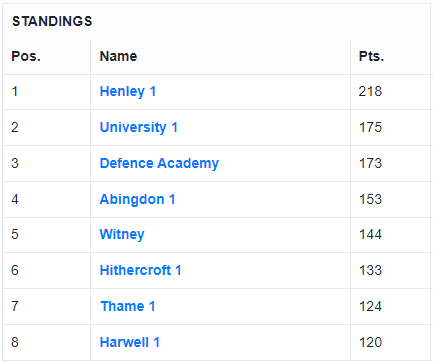This screenshot has height=363, width=433.
Task: Open the Harwell 1 team page
Action: (x=130, y=342)
